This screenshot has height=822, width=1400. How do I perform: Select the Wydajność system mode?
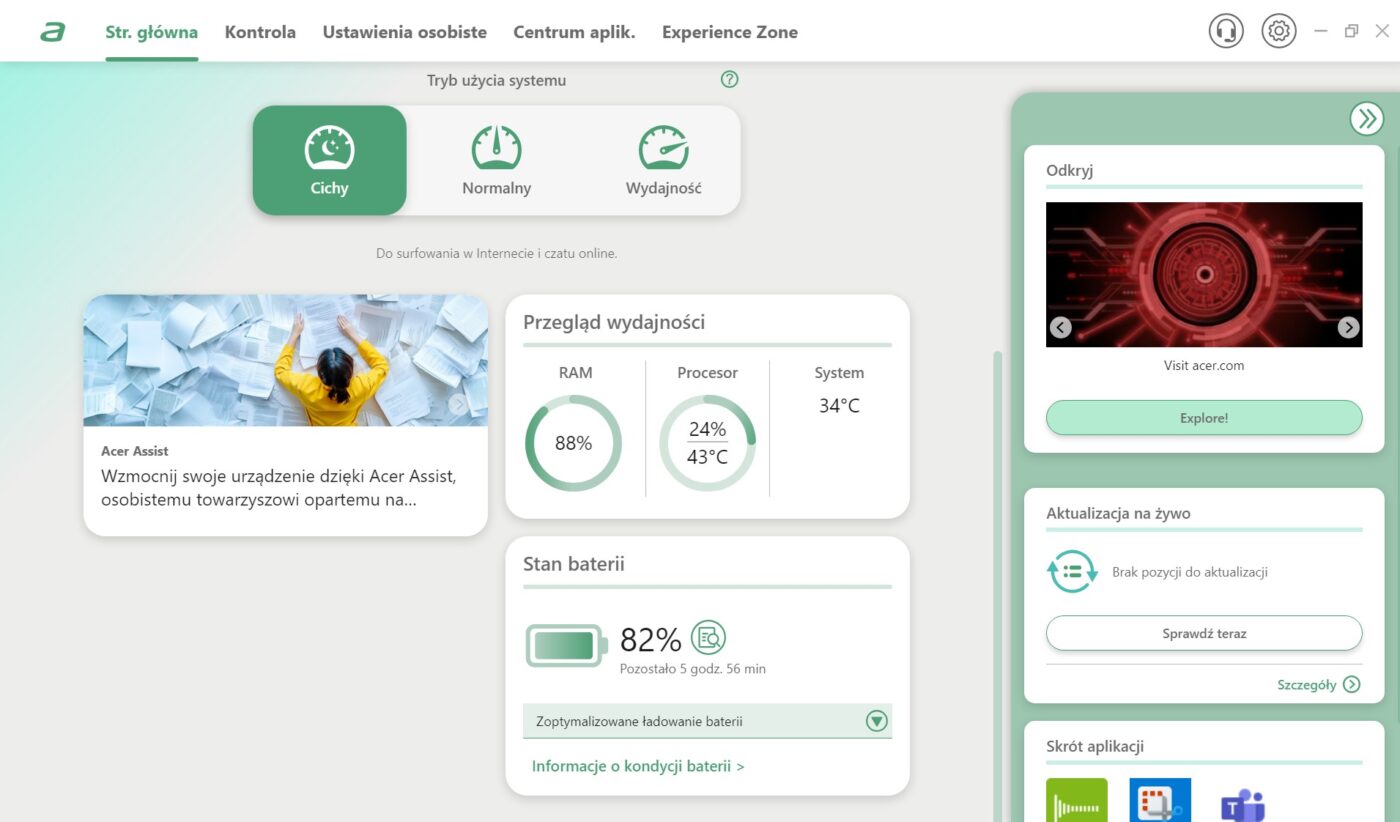coord(663,160)
